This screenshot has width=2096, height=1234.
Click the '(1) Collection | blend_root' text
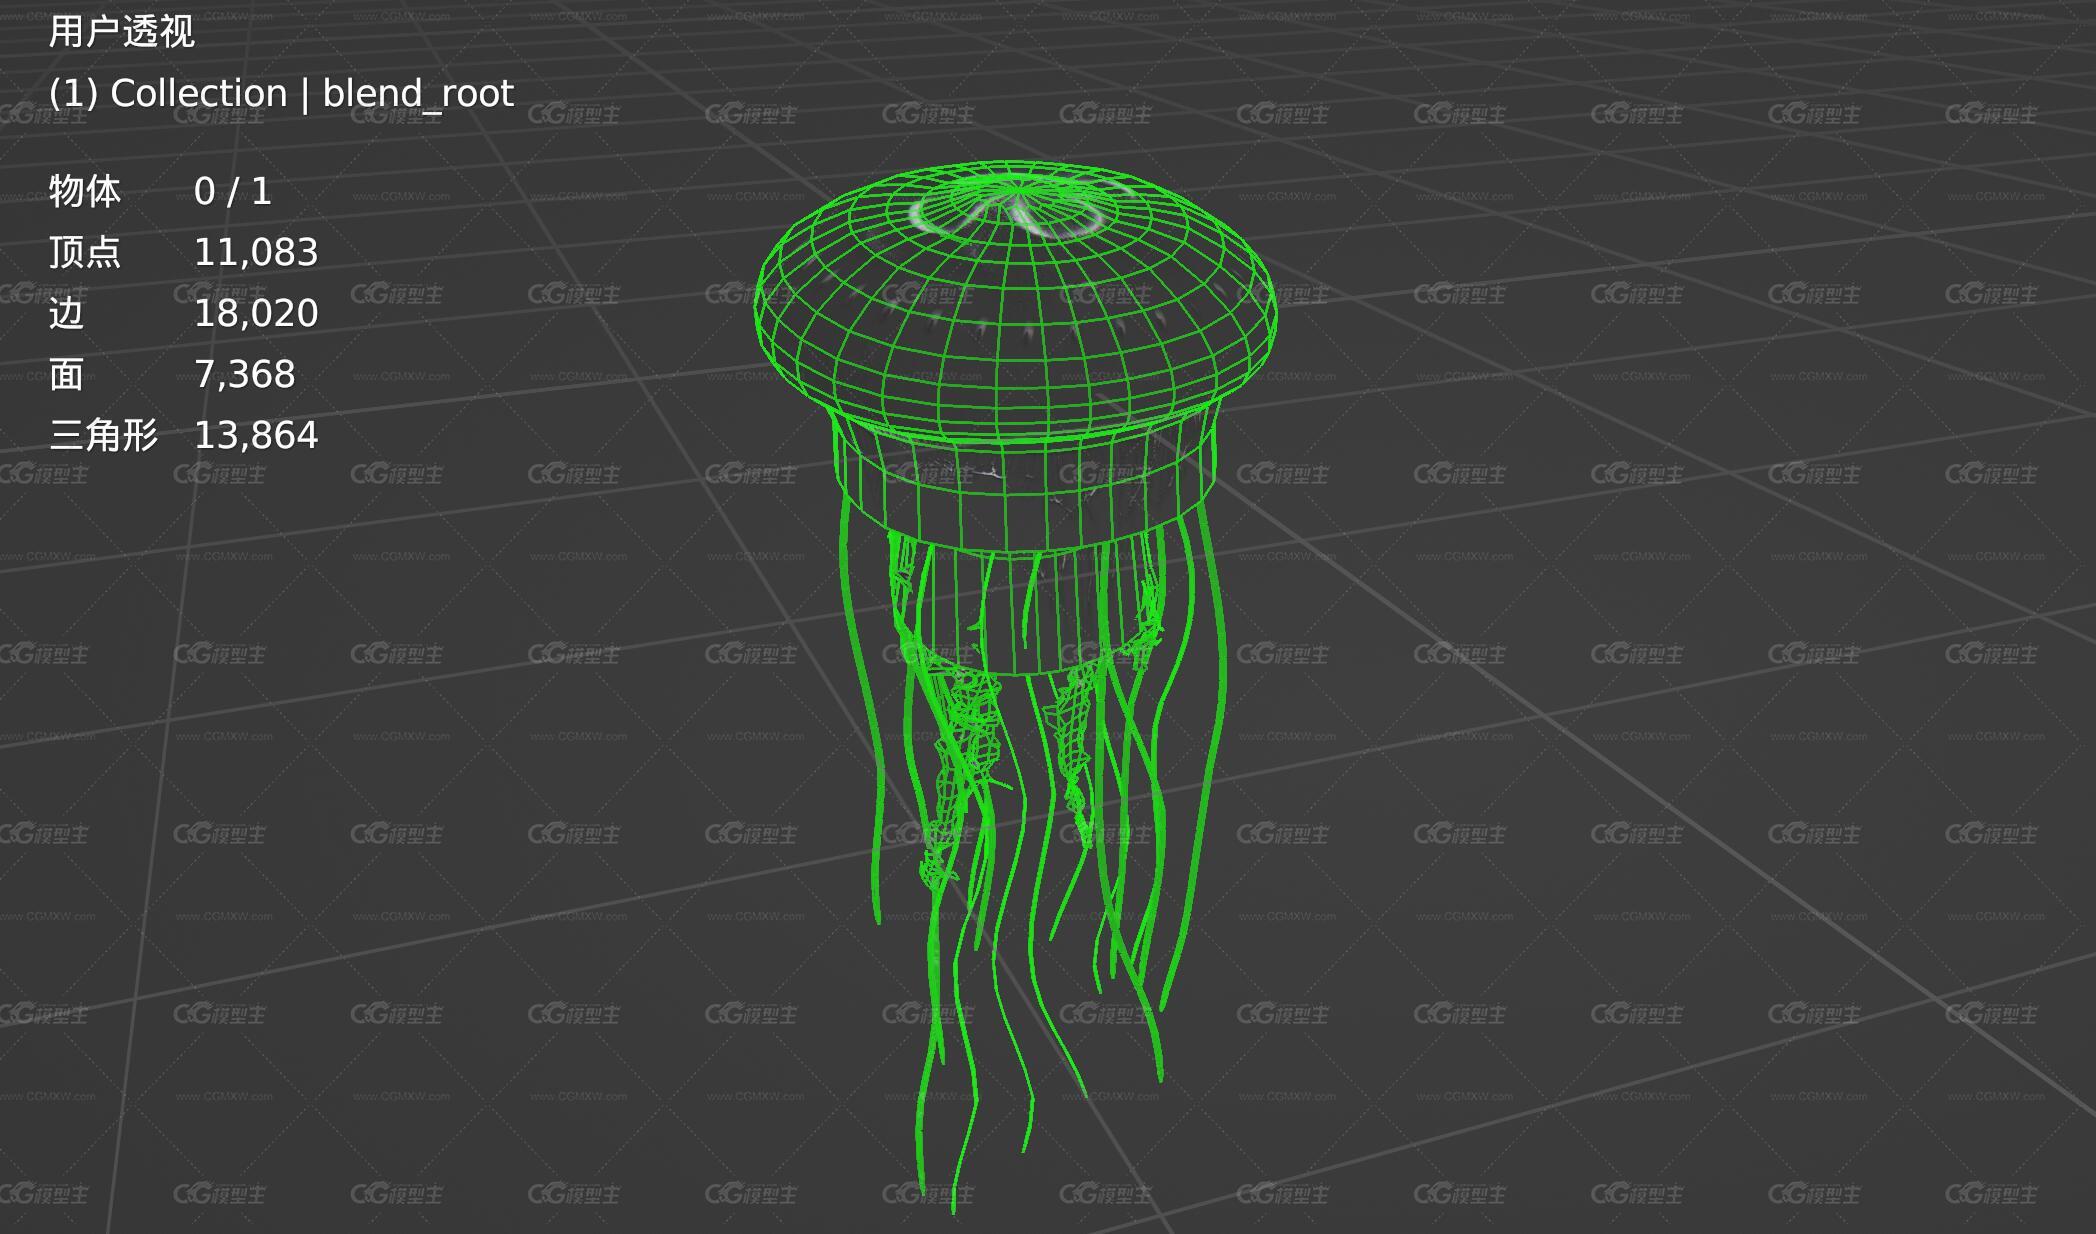[x=281, y=93]
